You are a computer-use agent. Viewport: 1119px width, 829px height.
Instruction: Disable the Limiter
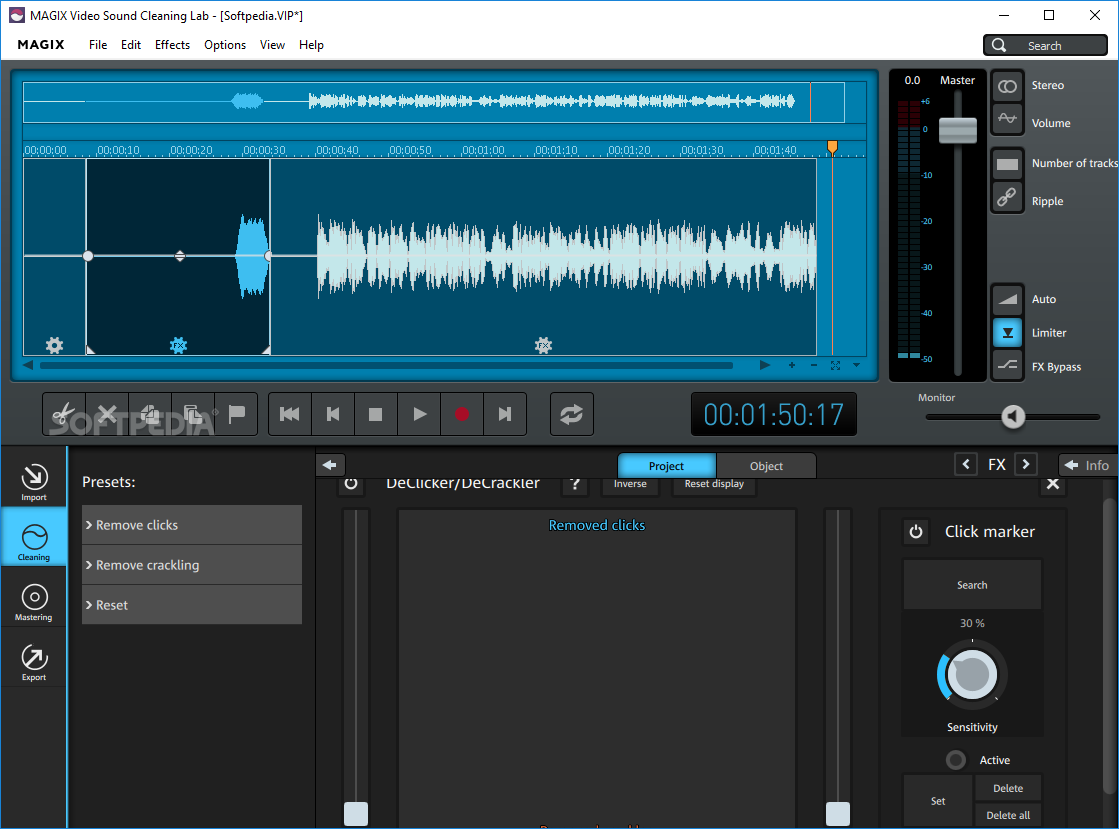click(1007, 332)
